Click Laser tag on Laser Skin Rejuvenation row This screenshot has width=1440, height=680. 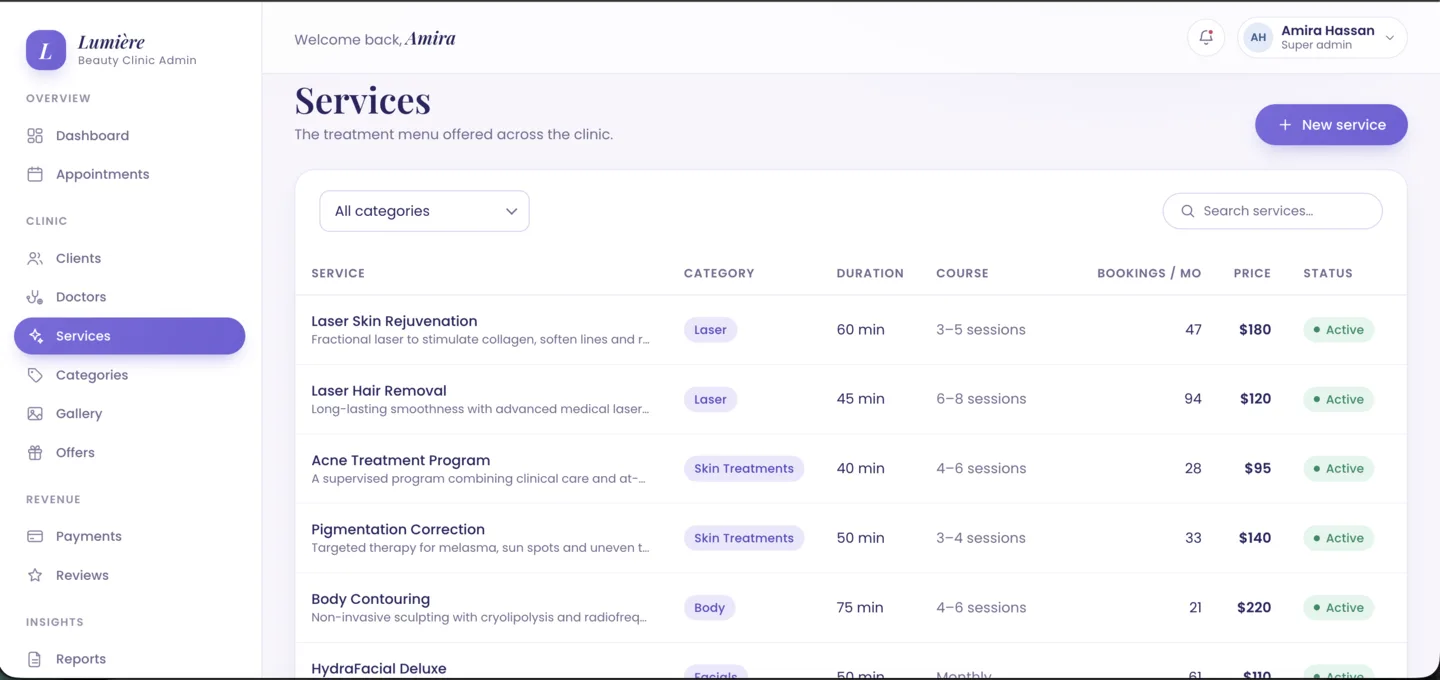pyautogui.click(x=710, y=330)
